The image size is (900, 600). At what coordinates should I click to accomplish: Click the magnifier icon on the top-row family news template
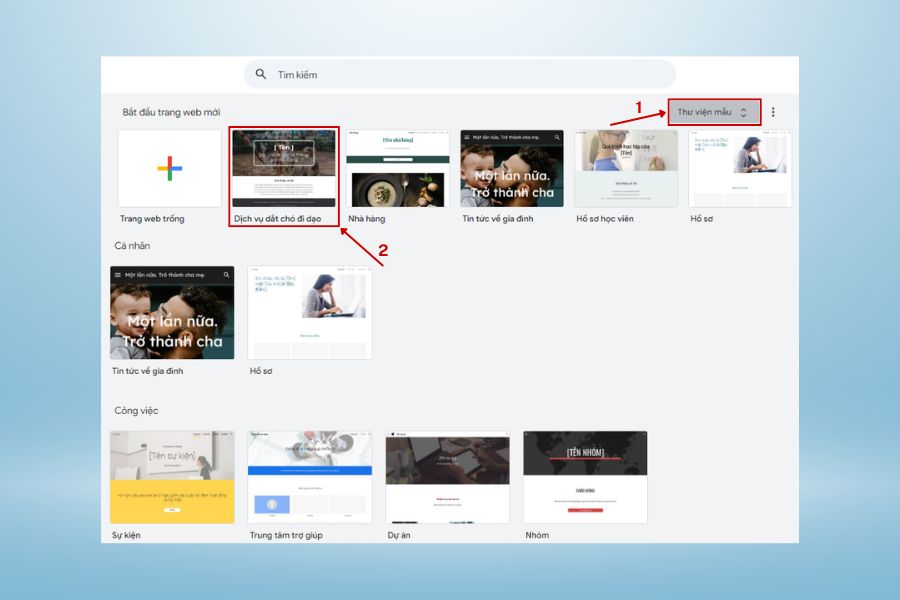tap(558, 136)
